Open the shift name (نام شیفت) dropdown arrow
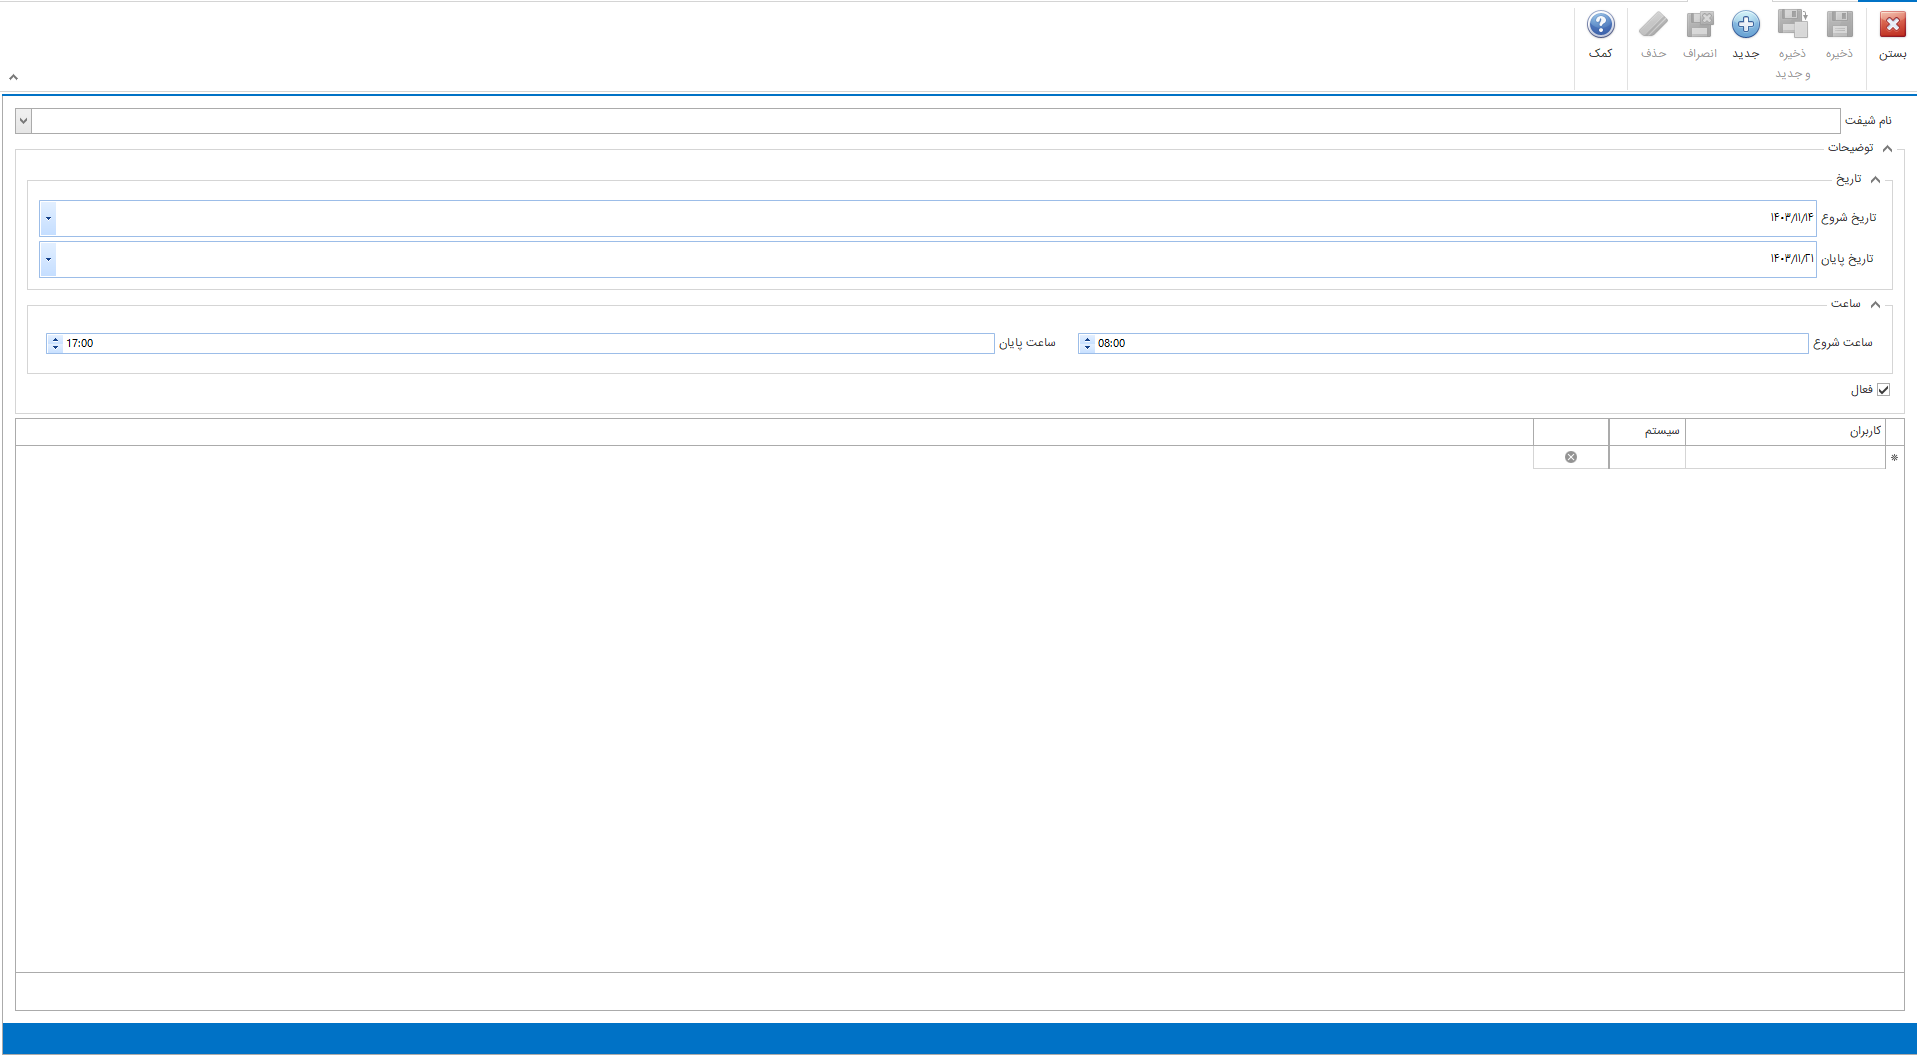Screen dimensions: 1917x1055 pos(23,121)
